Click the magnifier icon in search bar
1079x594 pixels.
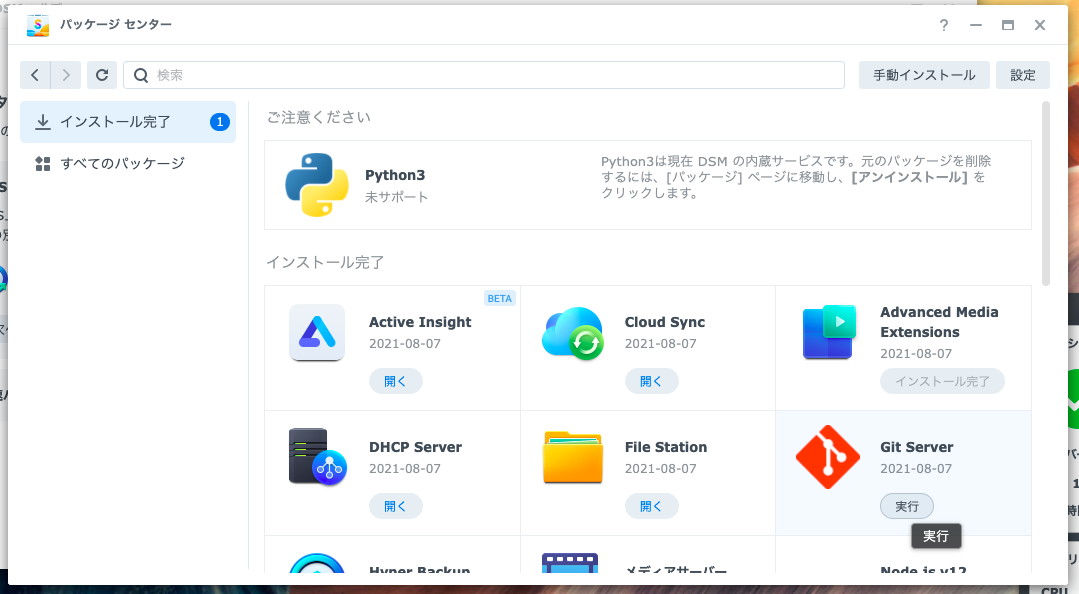click(141, 75)
